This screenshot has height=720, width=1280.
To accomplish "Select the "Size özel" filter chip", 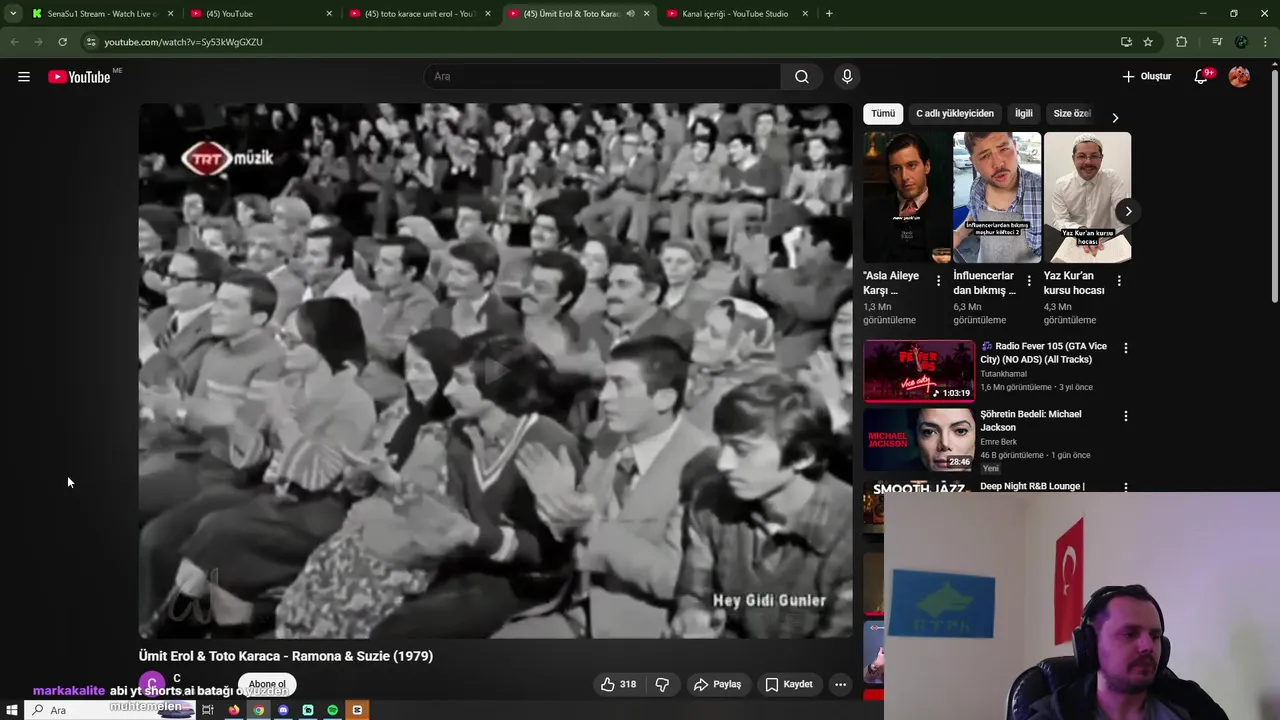I will tap(1072, 114).
